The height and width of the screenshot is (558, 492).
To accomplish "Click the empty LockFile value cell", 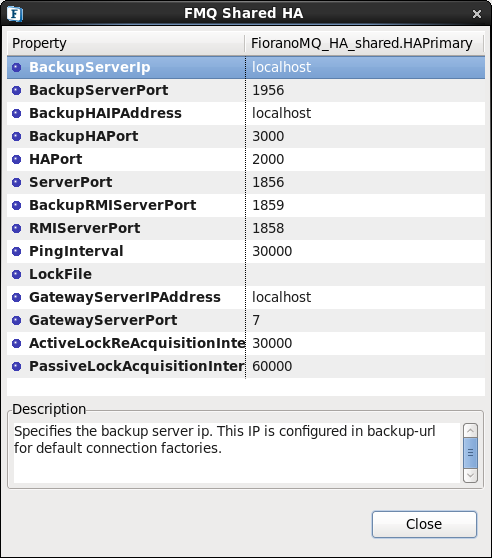I will coord(365,274).
